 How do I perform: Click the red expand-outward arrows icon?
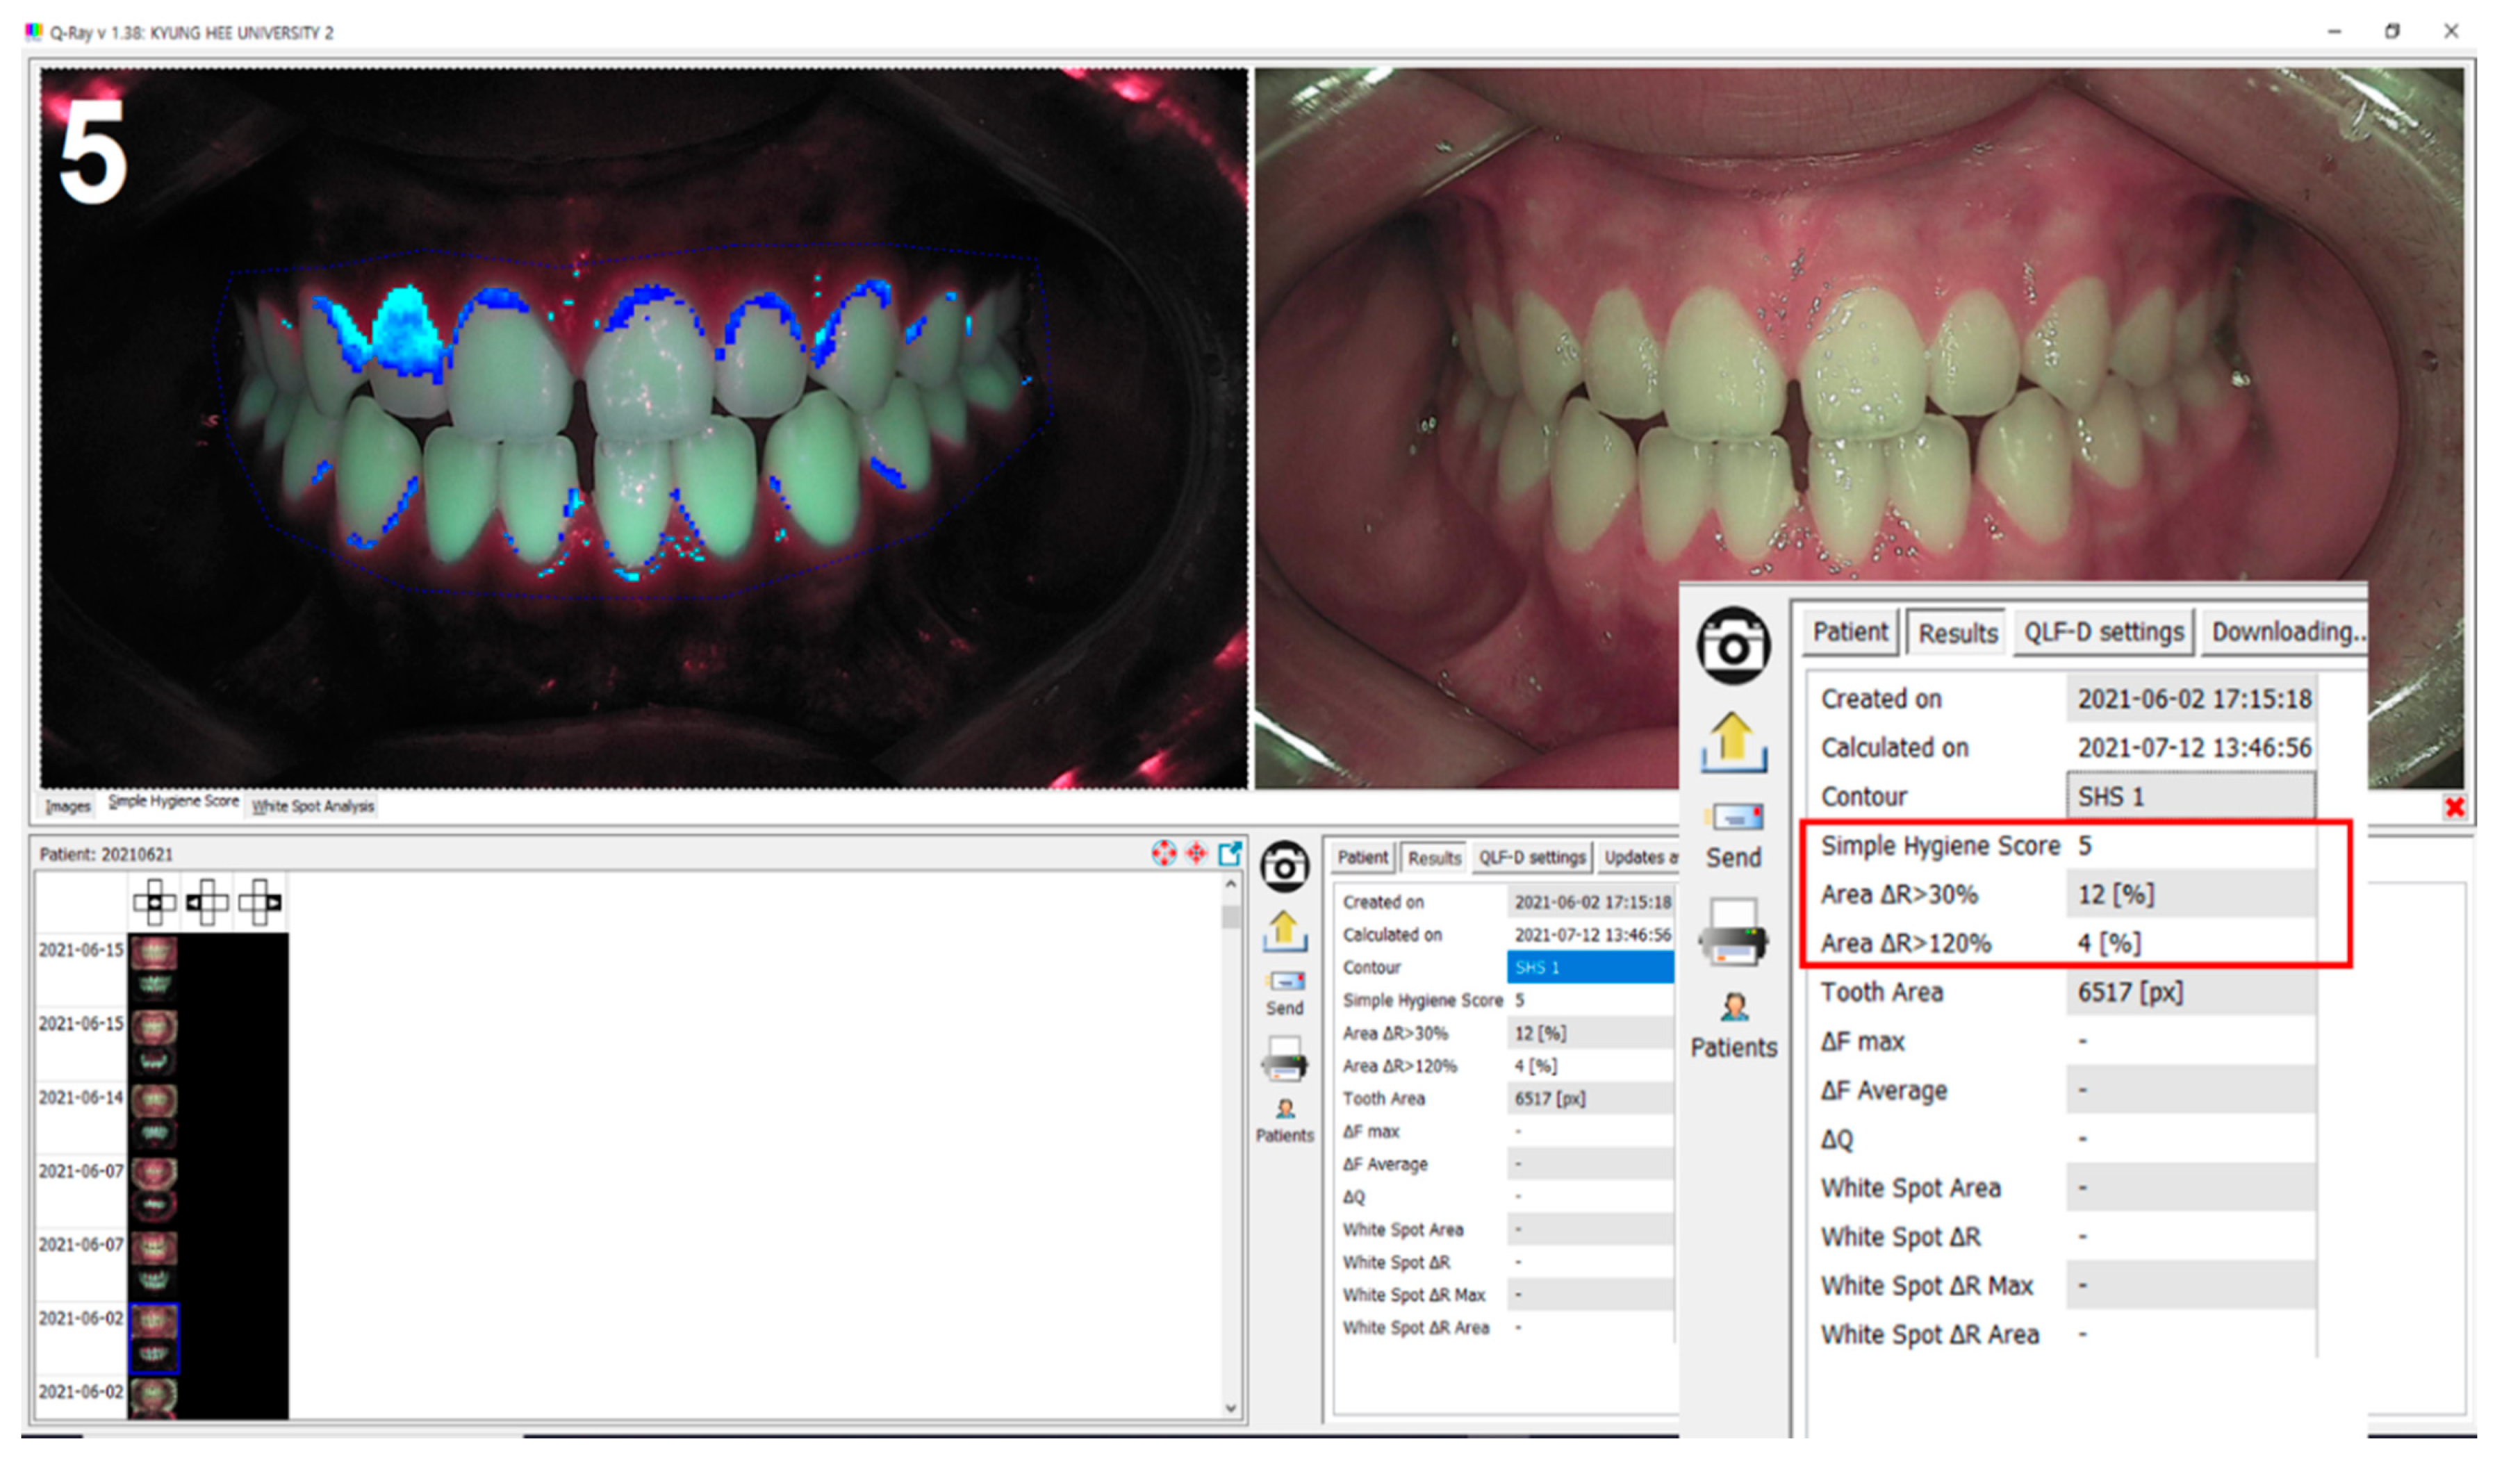[1163, 853]
